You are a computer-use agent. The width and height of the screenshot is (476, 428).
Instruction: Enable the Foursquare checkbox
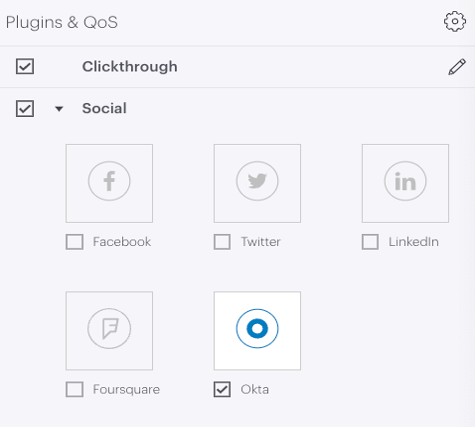point(75,389)
